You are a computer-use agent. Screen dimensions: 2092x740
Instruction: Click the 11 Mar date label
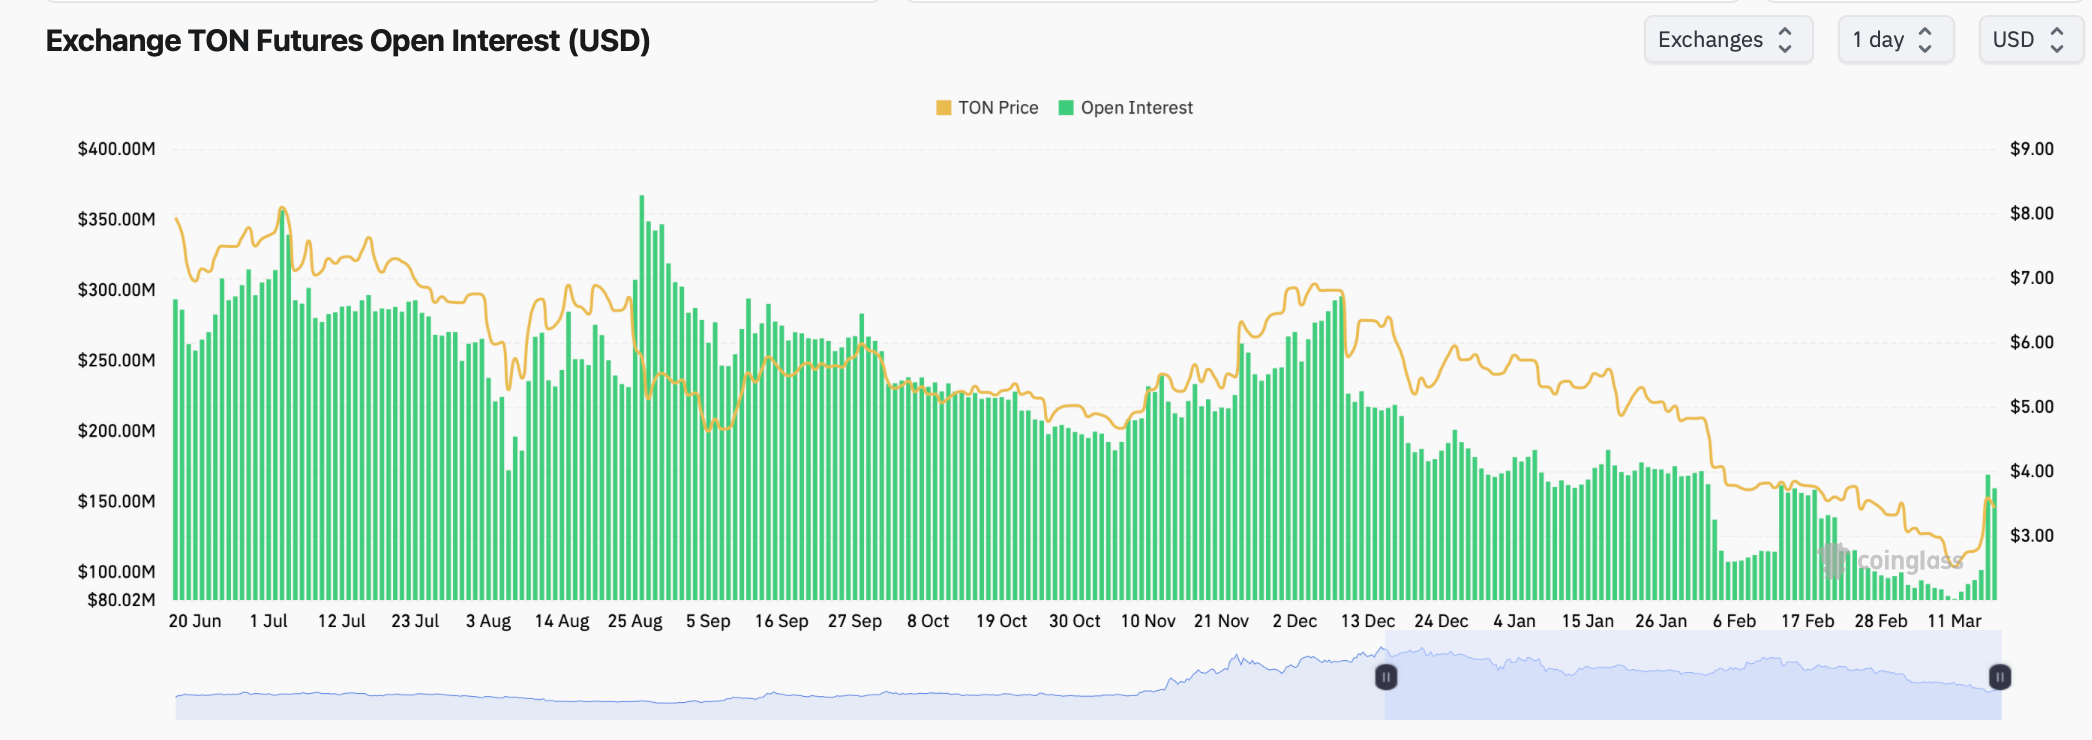[x=1954, y=621]
